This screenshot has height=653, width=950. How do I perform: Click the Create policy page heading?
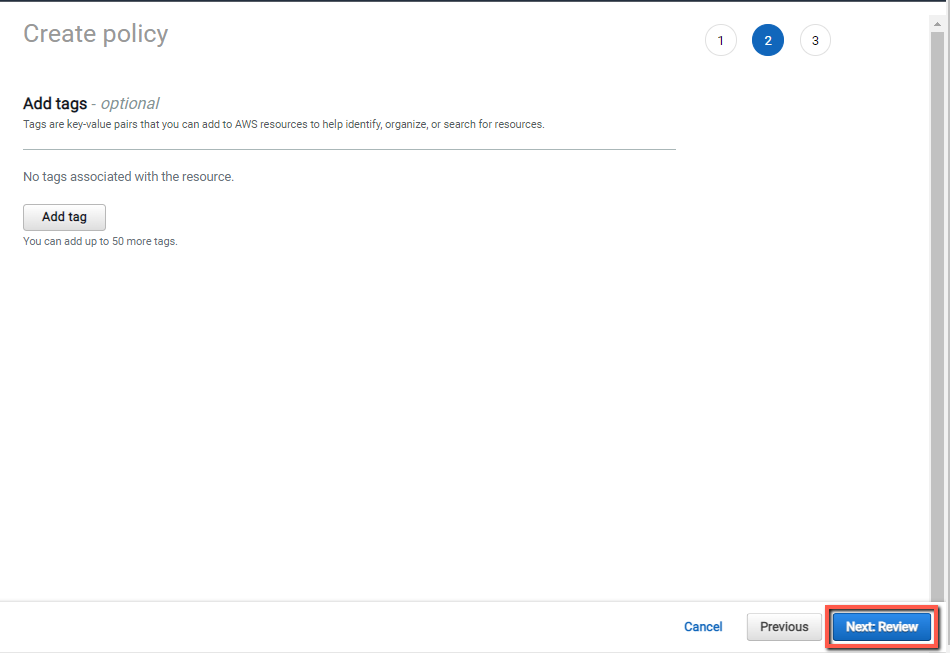(x=96, y=34)
